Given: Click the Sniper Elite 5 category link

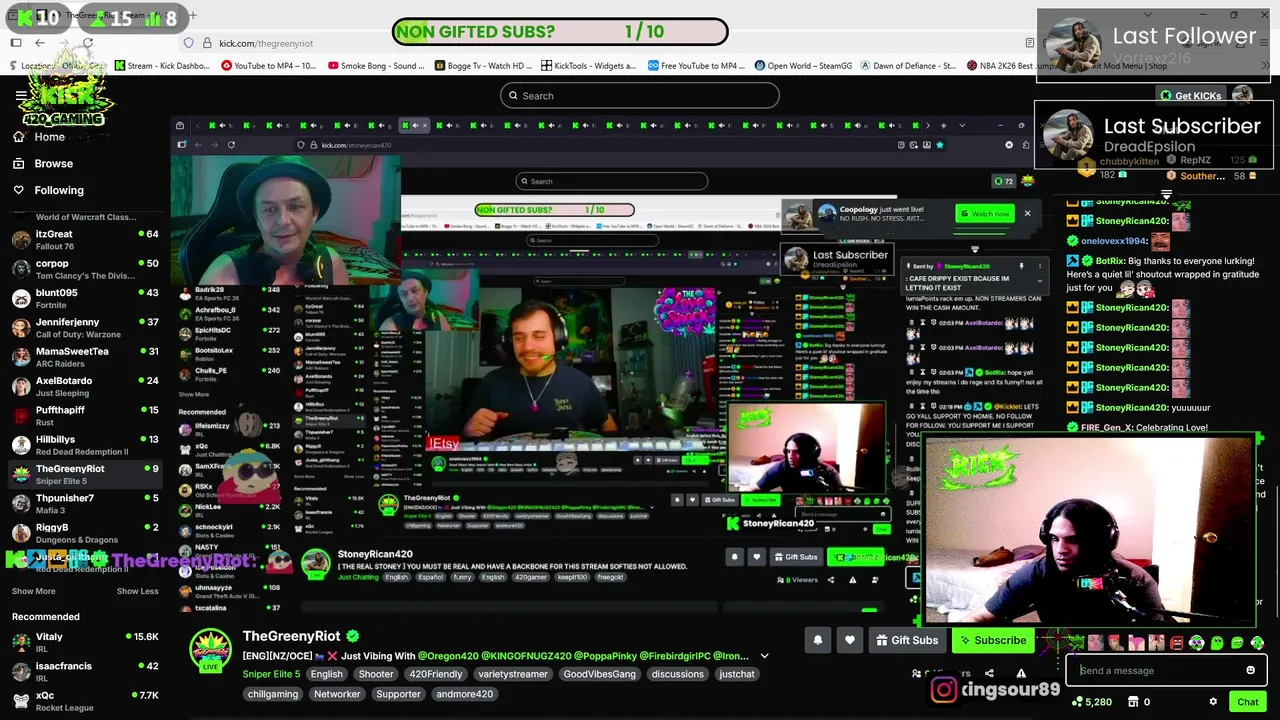Looking at the screenshot, I should pos(271,674).
